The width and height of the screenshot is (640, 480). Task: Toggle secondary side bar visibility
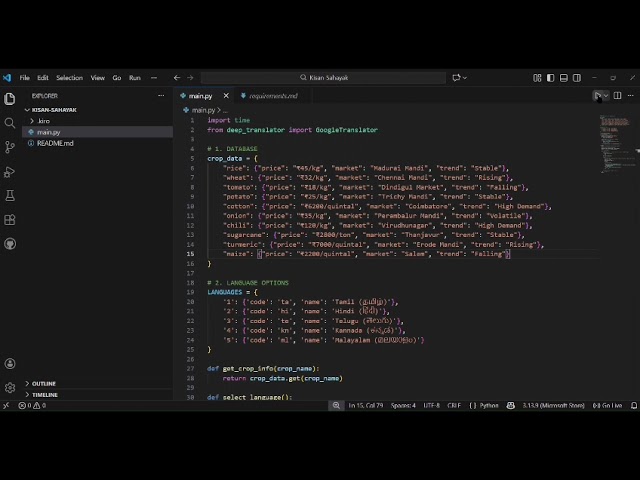tap(577, 78)
